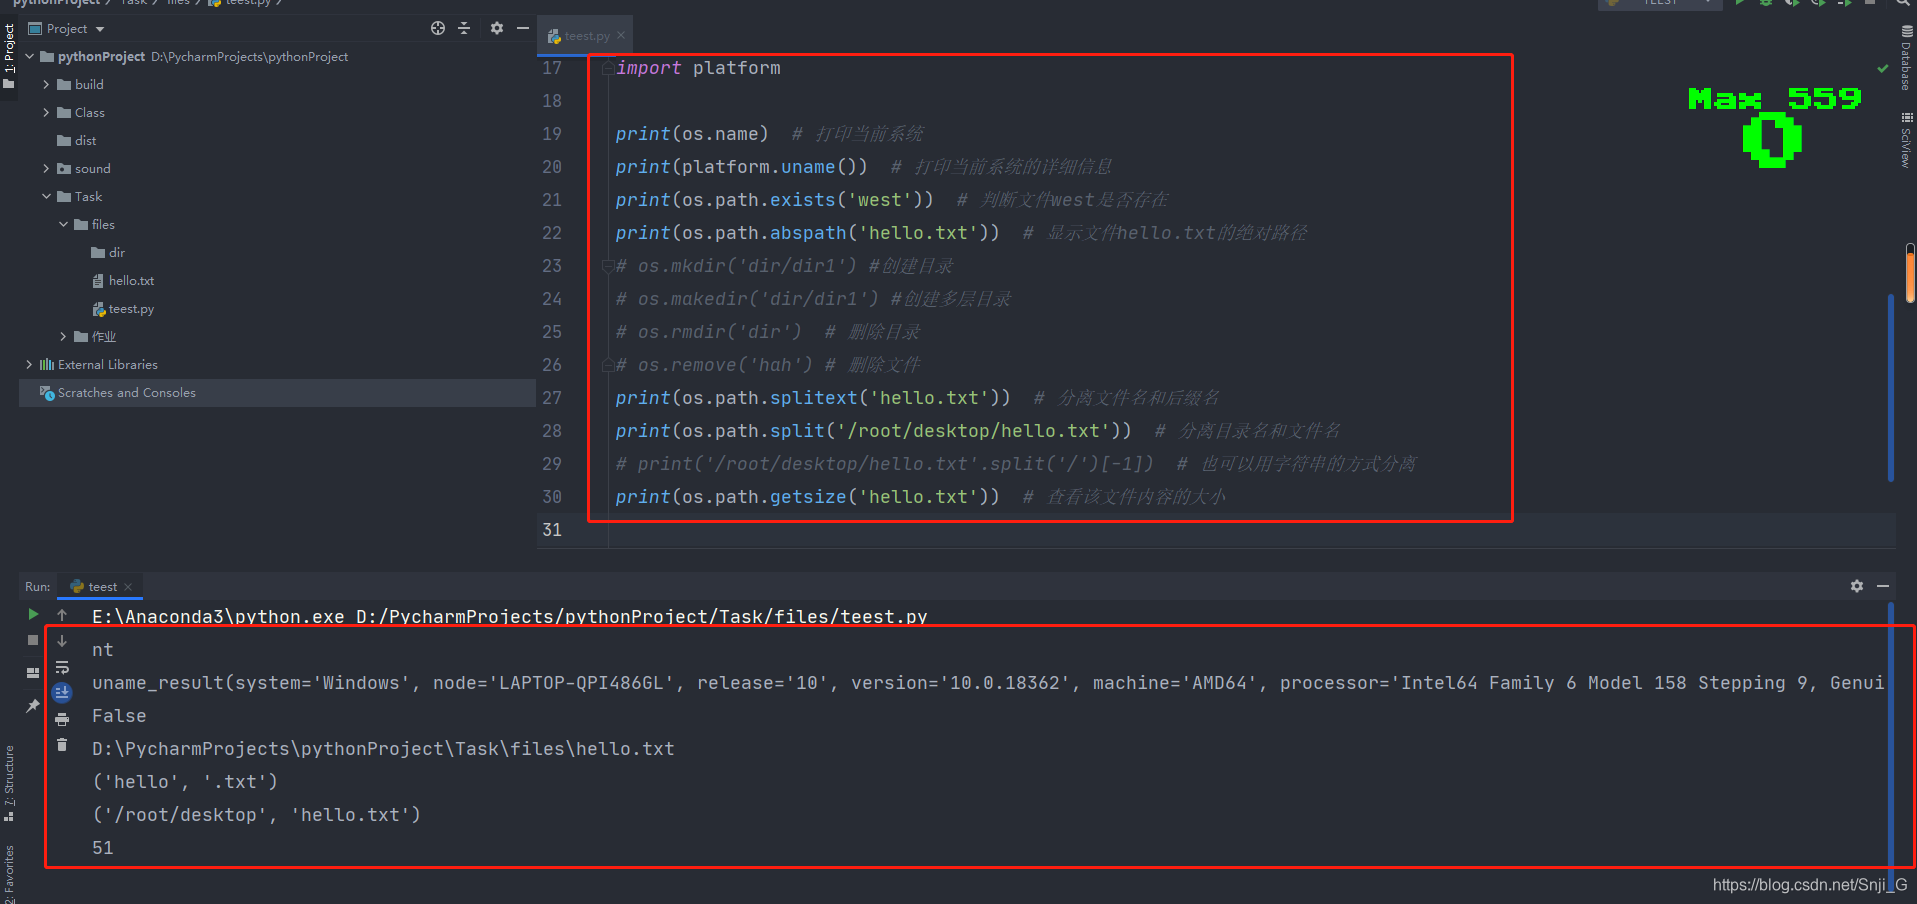Click line number 19 in gutter
This screenshot has width=1917, height=904.
(552, 134)
